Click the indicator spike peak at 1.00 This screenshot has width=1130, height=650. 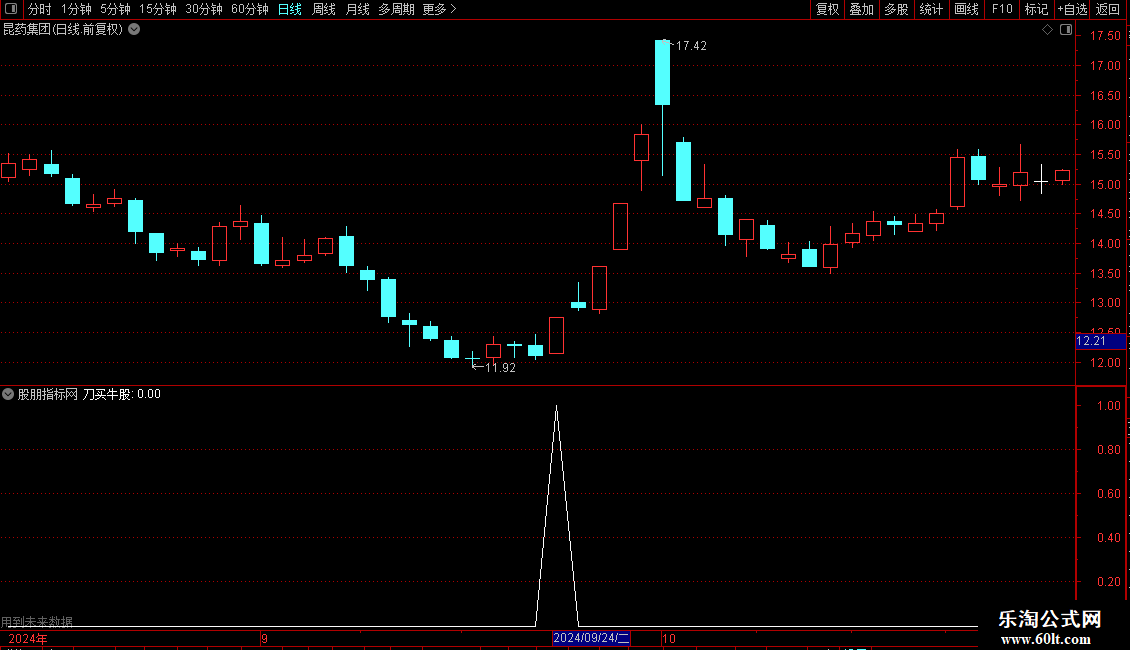click(556, 406)
